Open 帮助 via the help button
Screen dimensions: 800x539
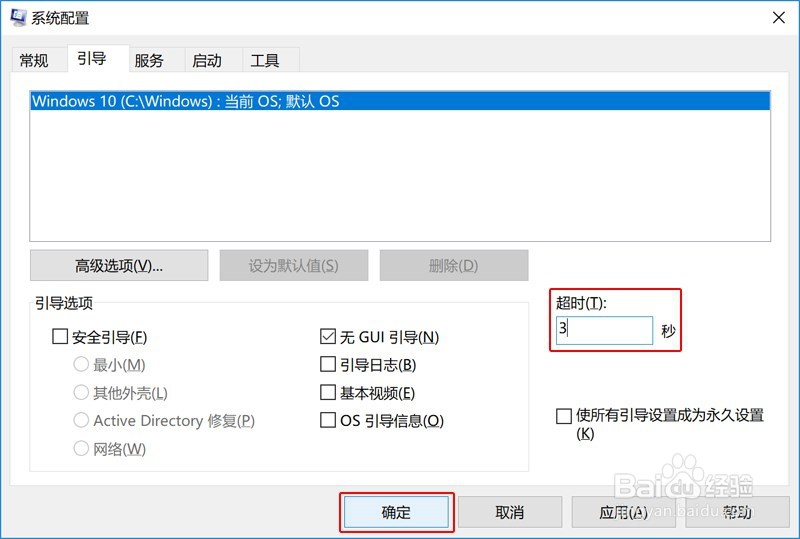tap(737, 512)
